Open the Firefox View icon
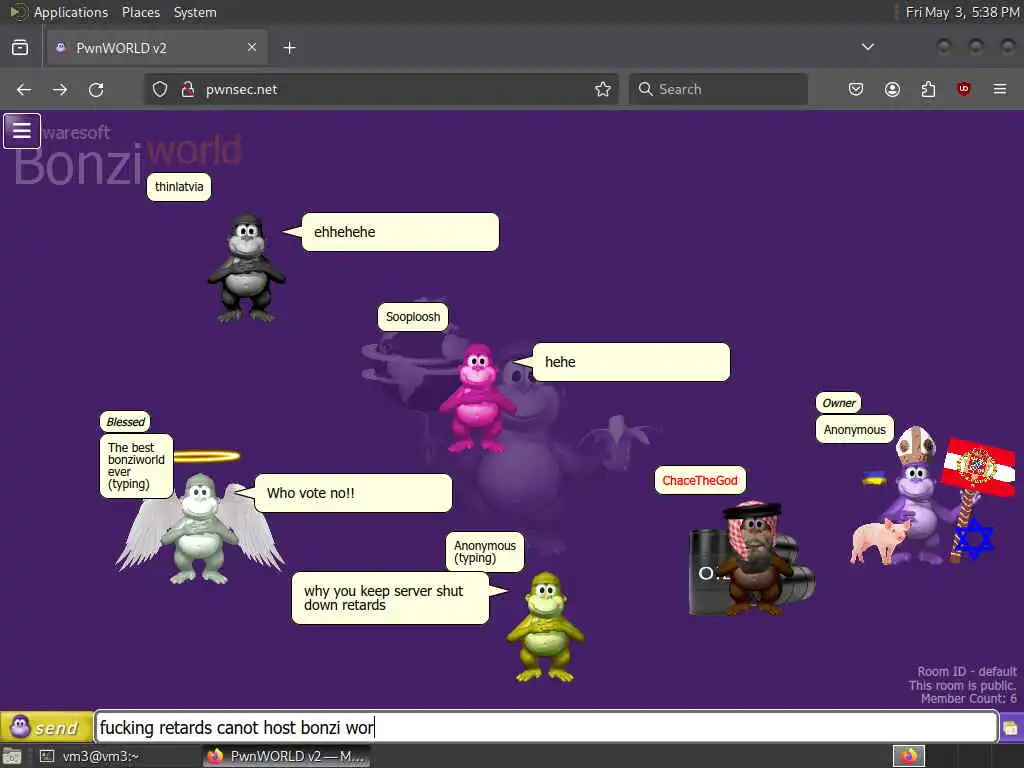 (20, 48)
